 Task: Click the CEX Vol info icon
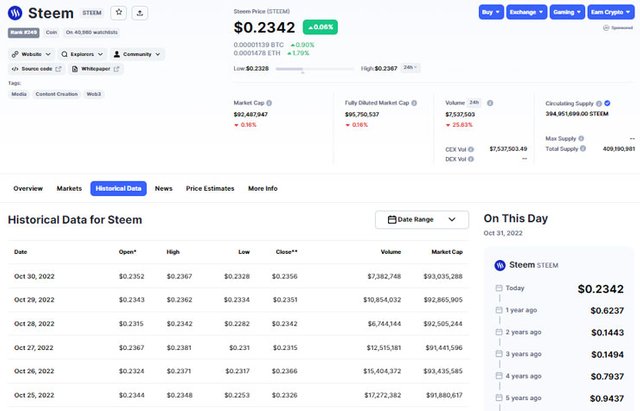(x=471, y=149)
